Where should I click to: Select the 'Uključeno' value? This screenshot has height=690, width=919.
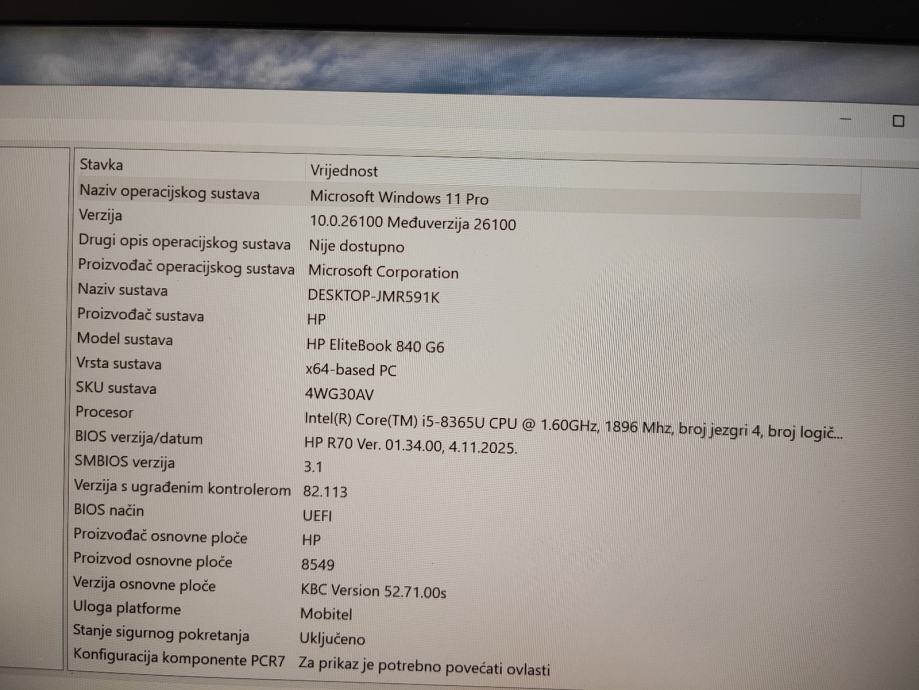(332, 639)
